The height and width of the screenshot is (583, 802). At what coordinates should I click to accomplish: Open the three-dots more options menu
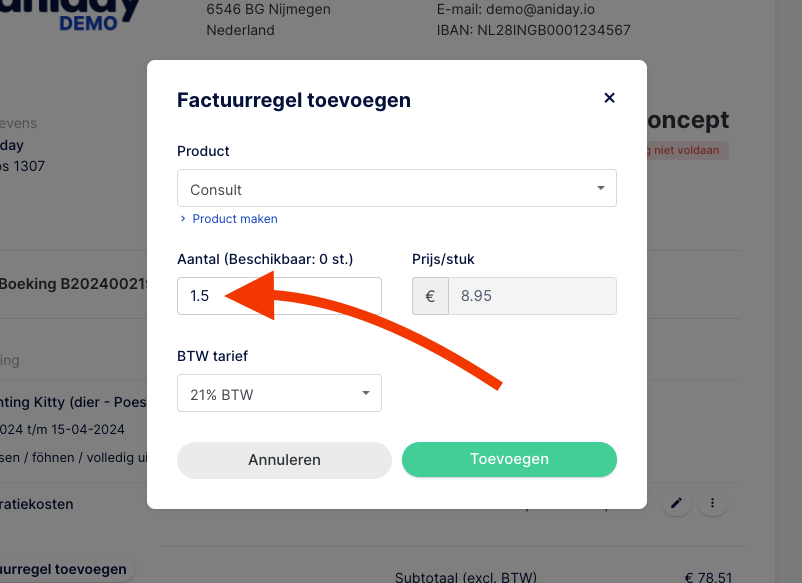pyautogui.click(x=712, y=503)
